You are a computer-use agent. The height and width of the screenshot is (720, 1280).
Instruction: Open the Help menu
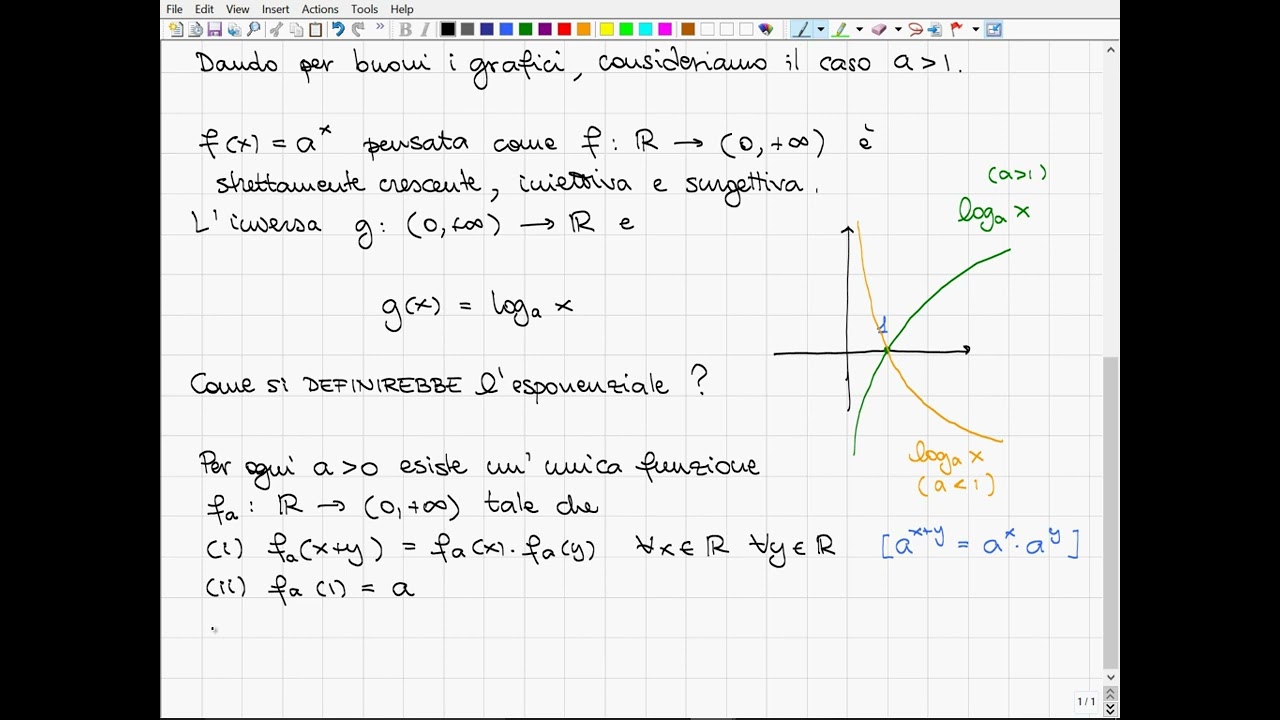coord(402,9)
